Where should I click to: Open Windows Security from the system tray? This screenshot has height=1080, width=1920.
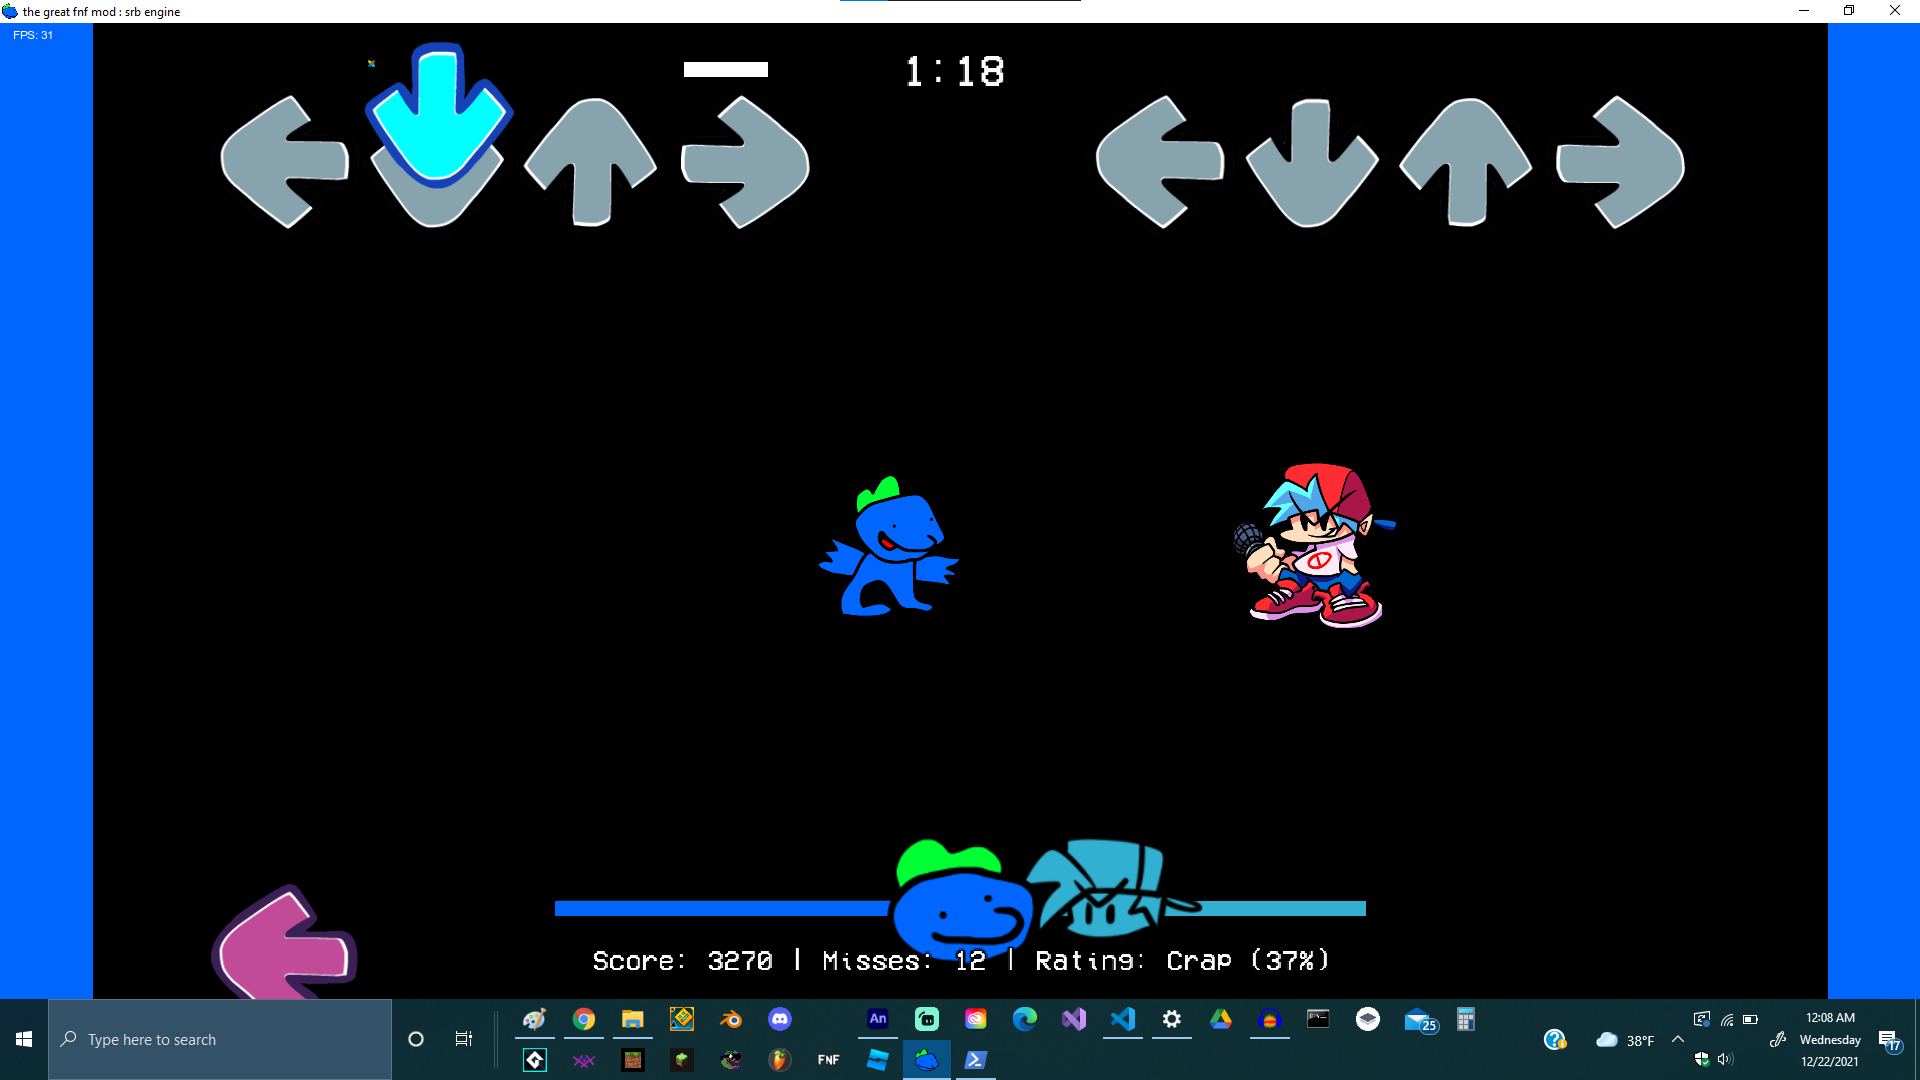click(x=1702, y=1059)
